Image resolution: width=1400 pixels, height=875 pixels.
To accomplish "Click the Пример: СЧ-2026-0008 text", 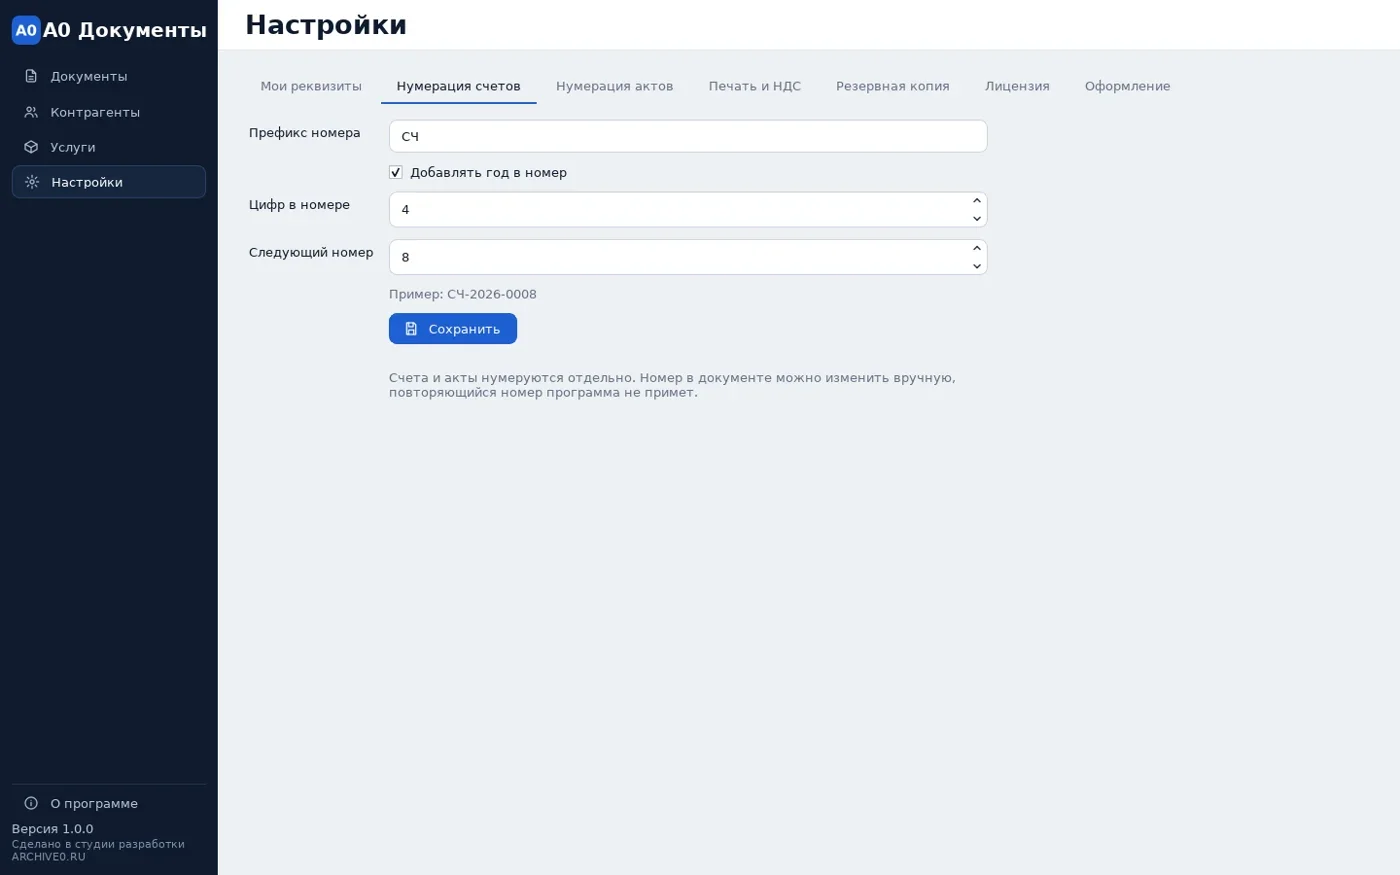I will click(463, 294).
